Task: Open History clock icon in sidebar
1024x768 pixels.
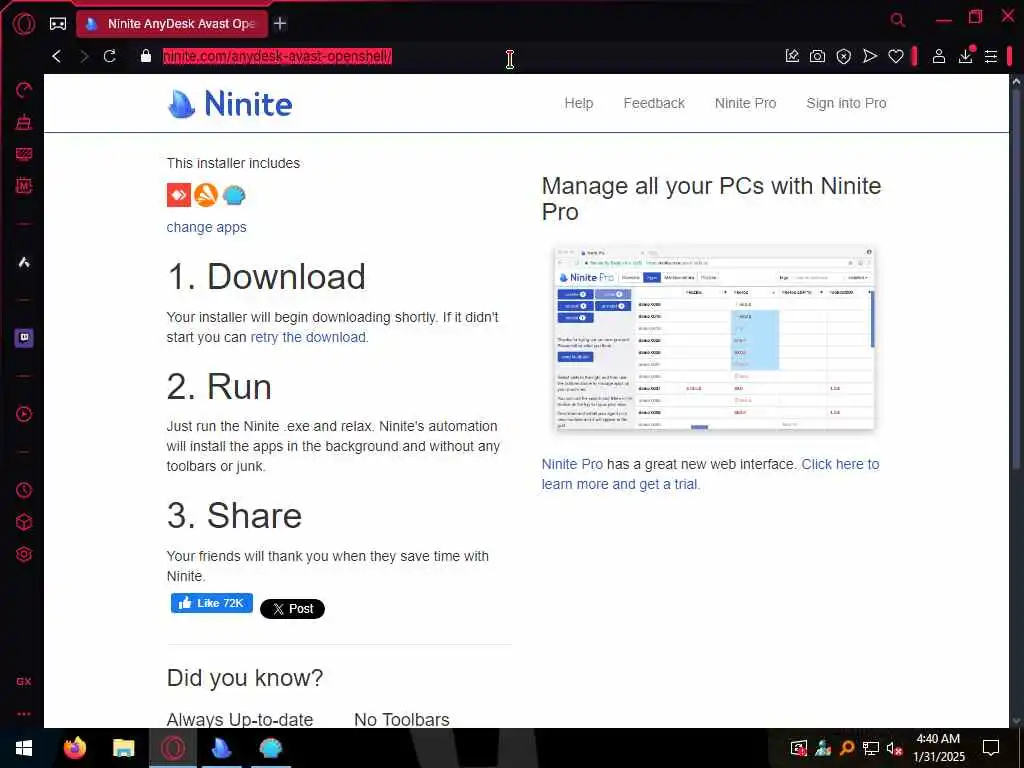Action: tap(24, 490)
